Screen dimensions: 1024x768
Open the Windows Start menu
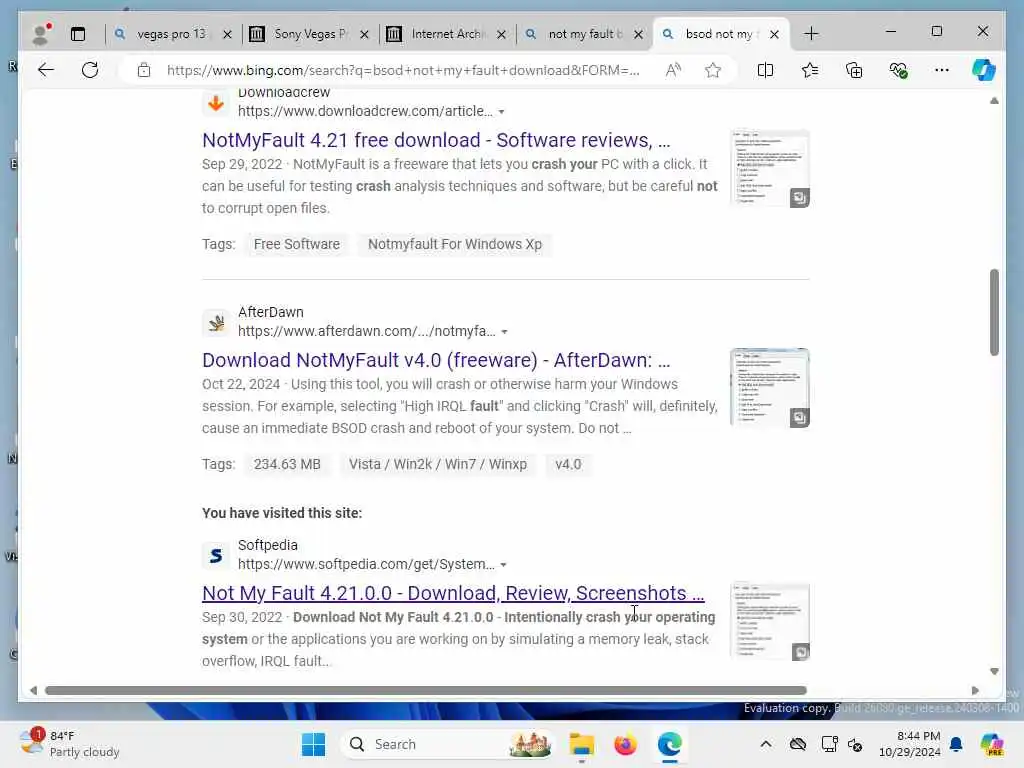(313, 744)
